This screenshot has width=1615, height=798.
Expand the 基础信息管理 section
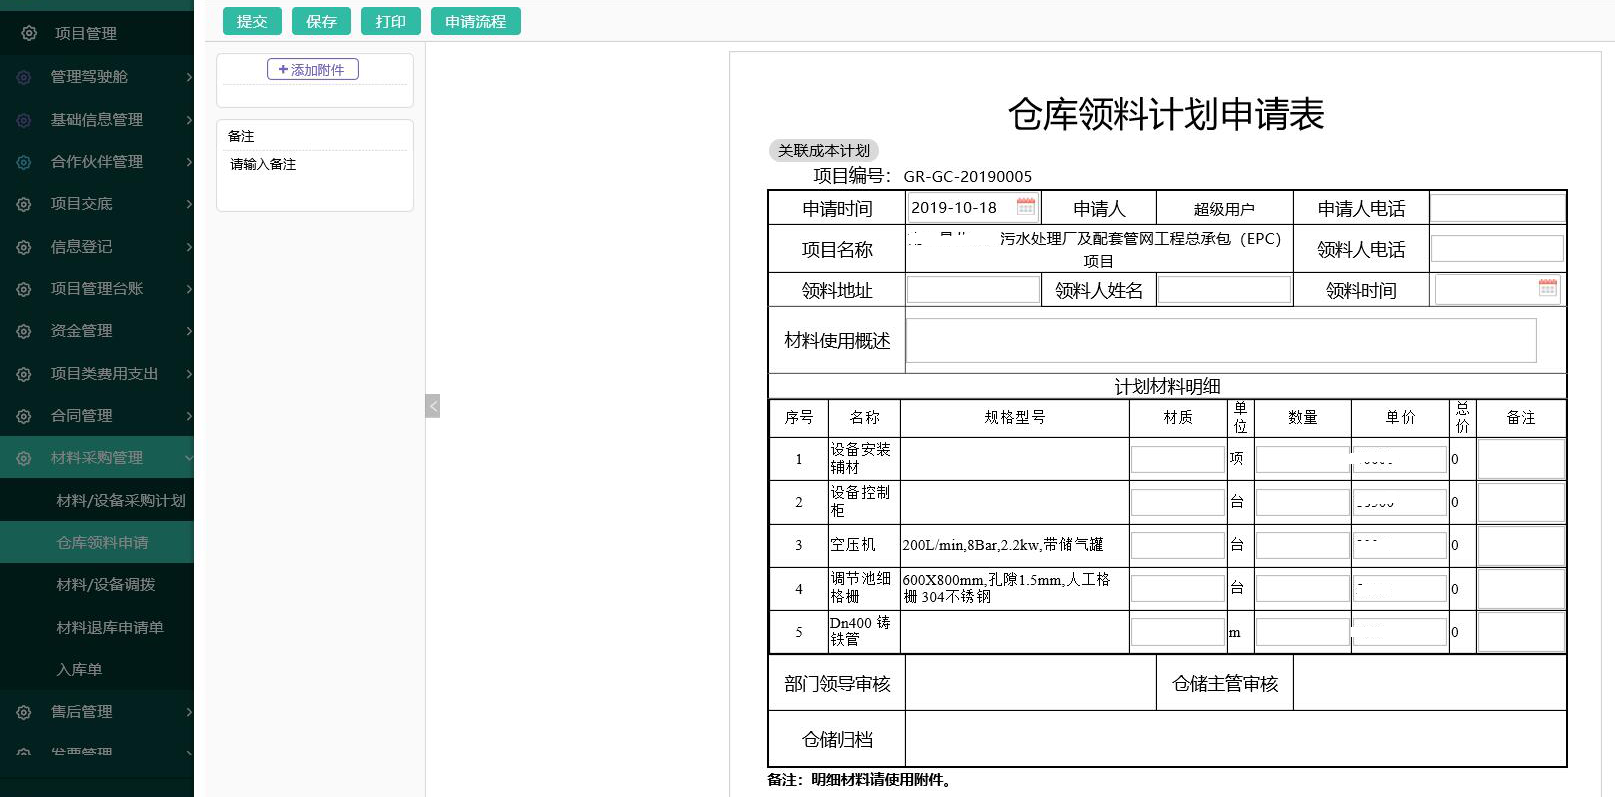pyautogui.click(x=97, y=120)
